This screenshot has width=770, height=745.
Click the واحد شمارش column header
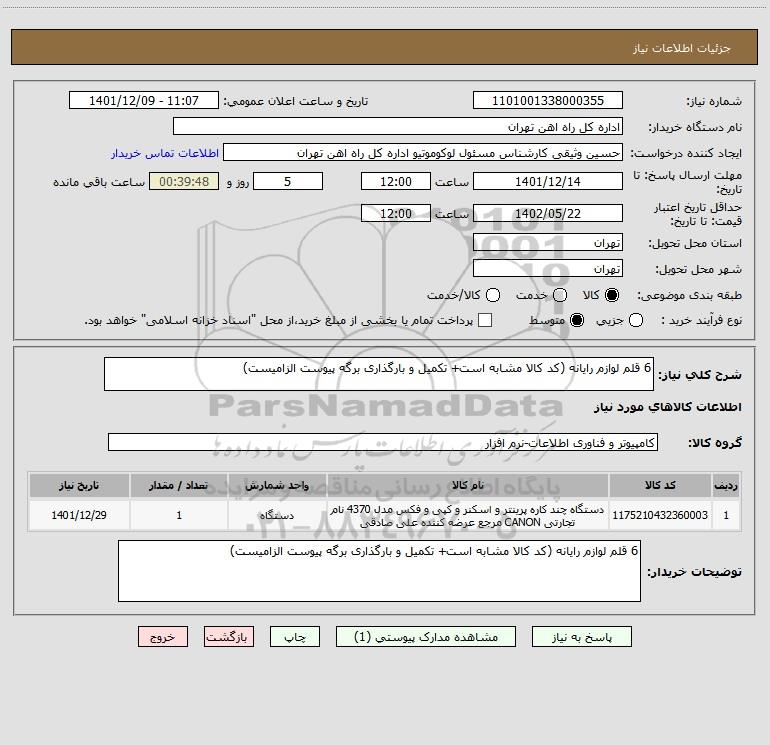[x=277, y=485]
